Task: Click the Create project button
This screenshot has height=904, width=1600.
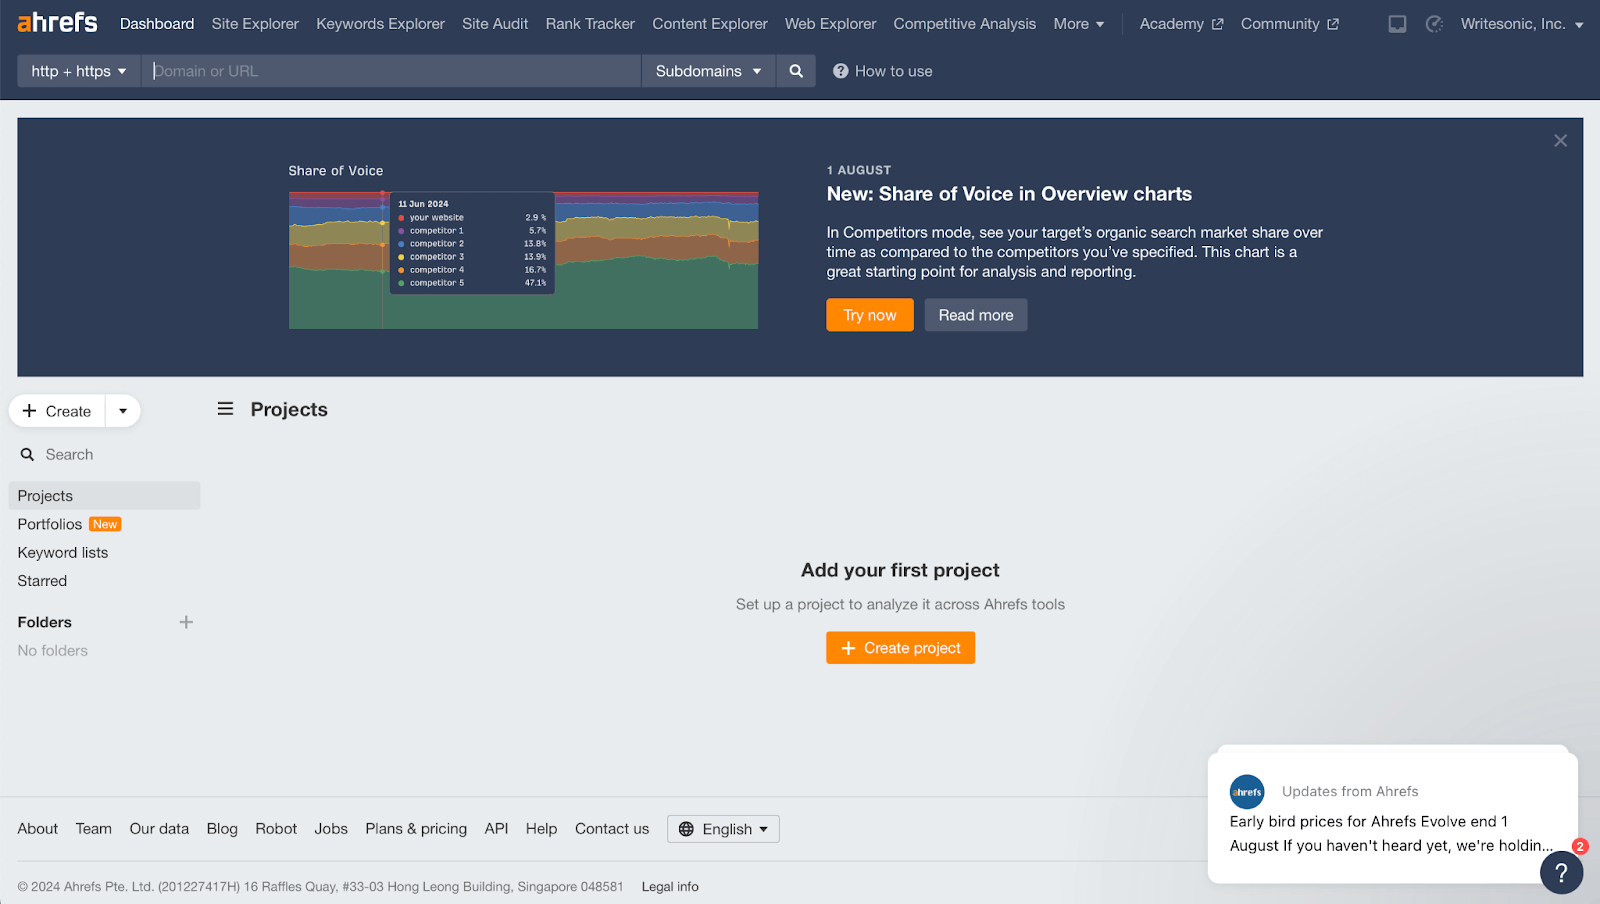Action: pyautogui.click(x=899, y=647)
